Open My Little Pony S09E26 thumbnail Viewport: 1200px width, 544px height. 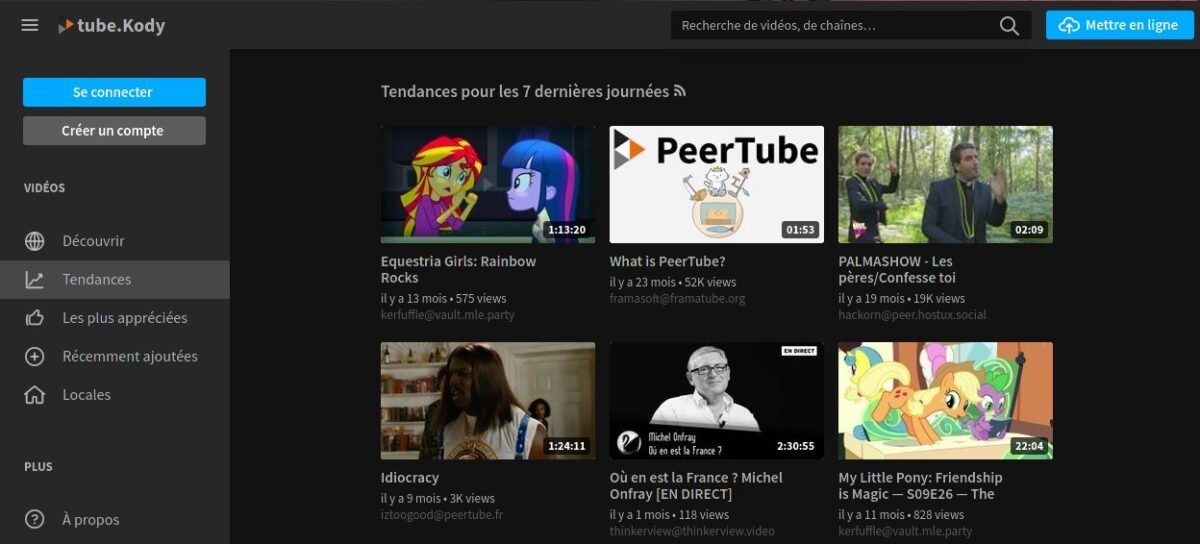945,401
